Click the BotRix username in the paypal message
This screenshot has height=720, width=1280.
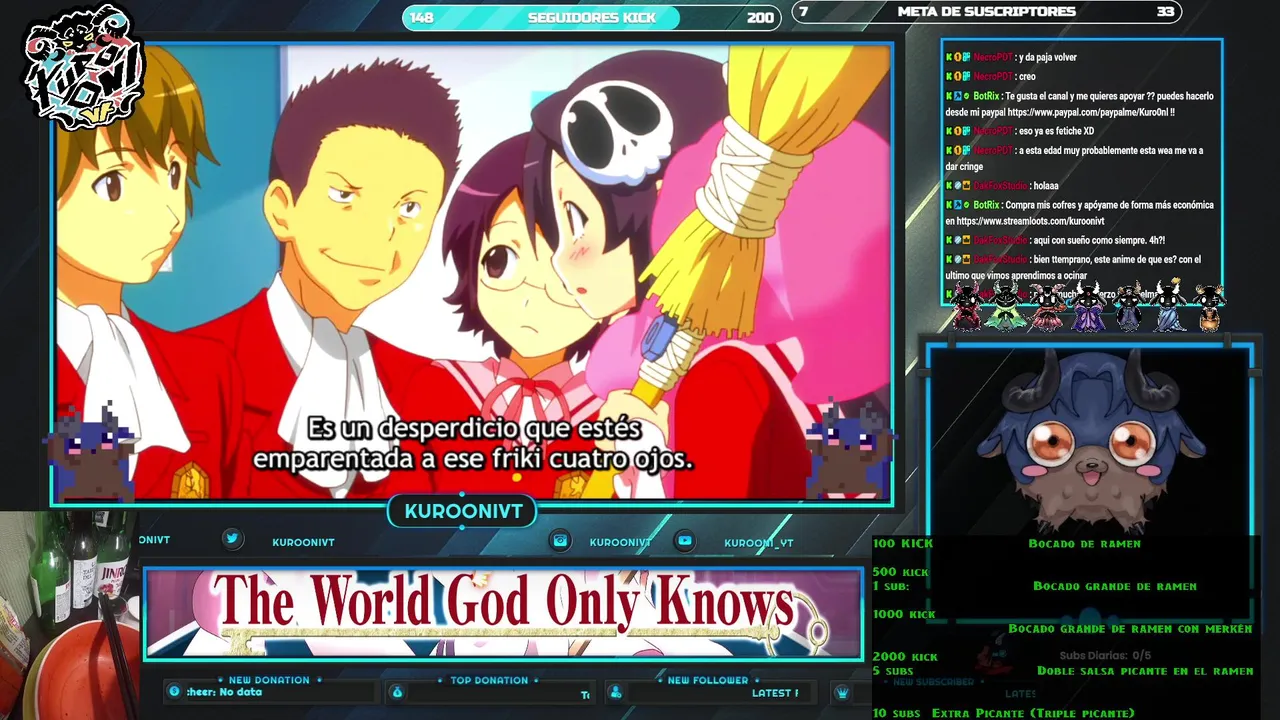[986, 96]
